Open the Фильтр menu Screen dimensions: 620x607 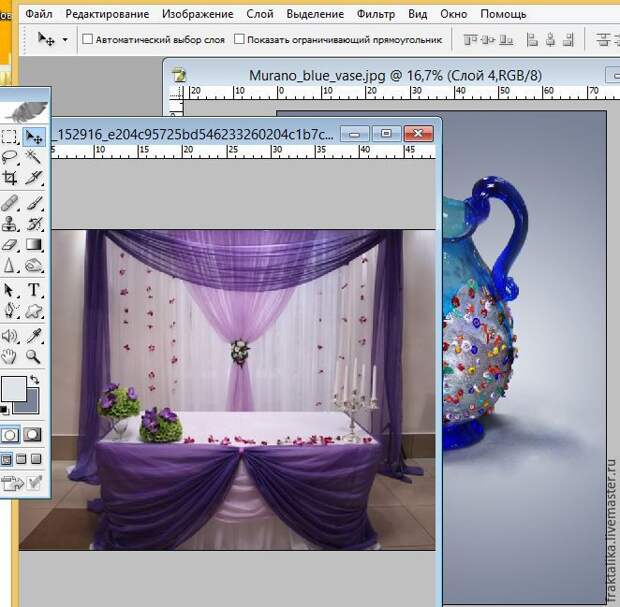(376, 14)
